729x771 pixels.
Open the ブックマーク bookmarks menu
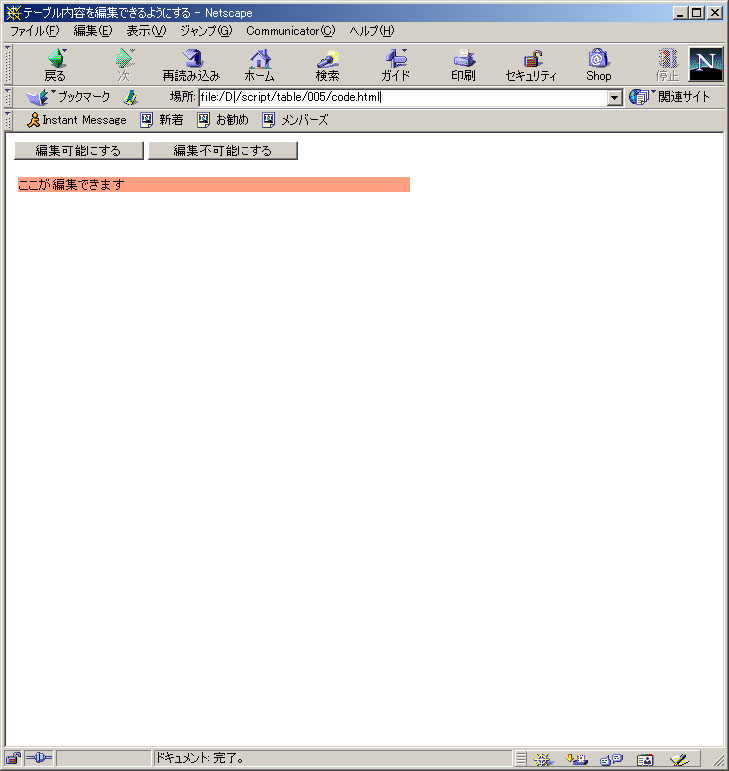(x=68, y=97)
